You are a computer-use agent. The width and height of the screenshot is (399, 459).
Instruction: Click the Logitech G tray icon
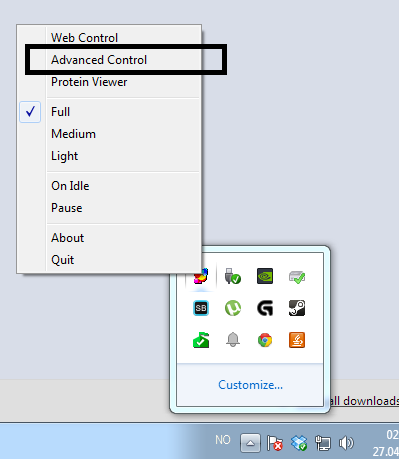[265, 308]
